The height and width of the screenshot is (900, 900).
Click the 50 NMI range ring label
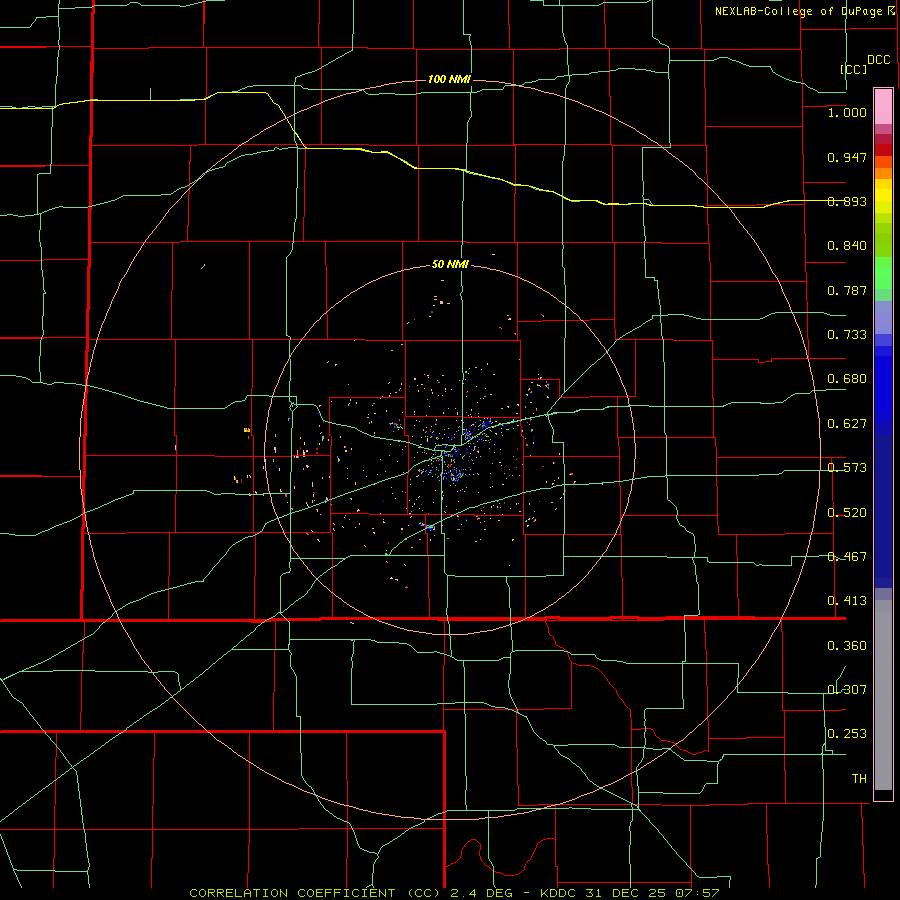[x=449, y=264]
